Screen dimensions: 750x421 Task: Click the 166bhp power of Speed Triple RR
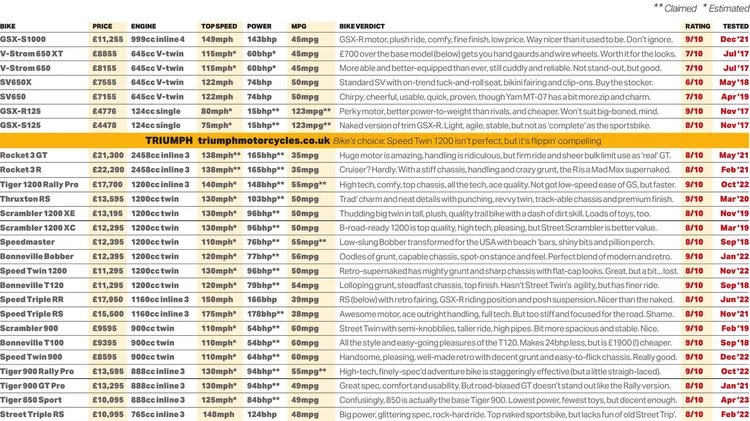tap(262, 299)
